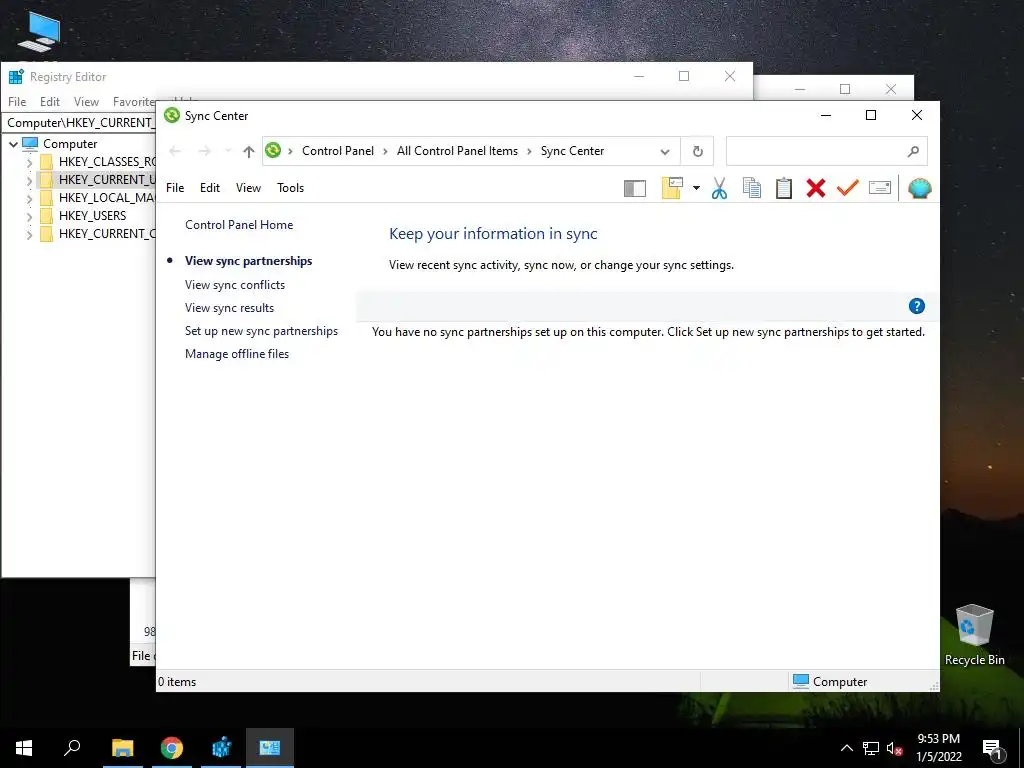Select HKEY_USERS in registry tree
Screen dimensions: 1024x768
[92, 216]
